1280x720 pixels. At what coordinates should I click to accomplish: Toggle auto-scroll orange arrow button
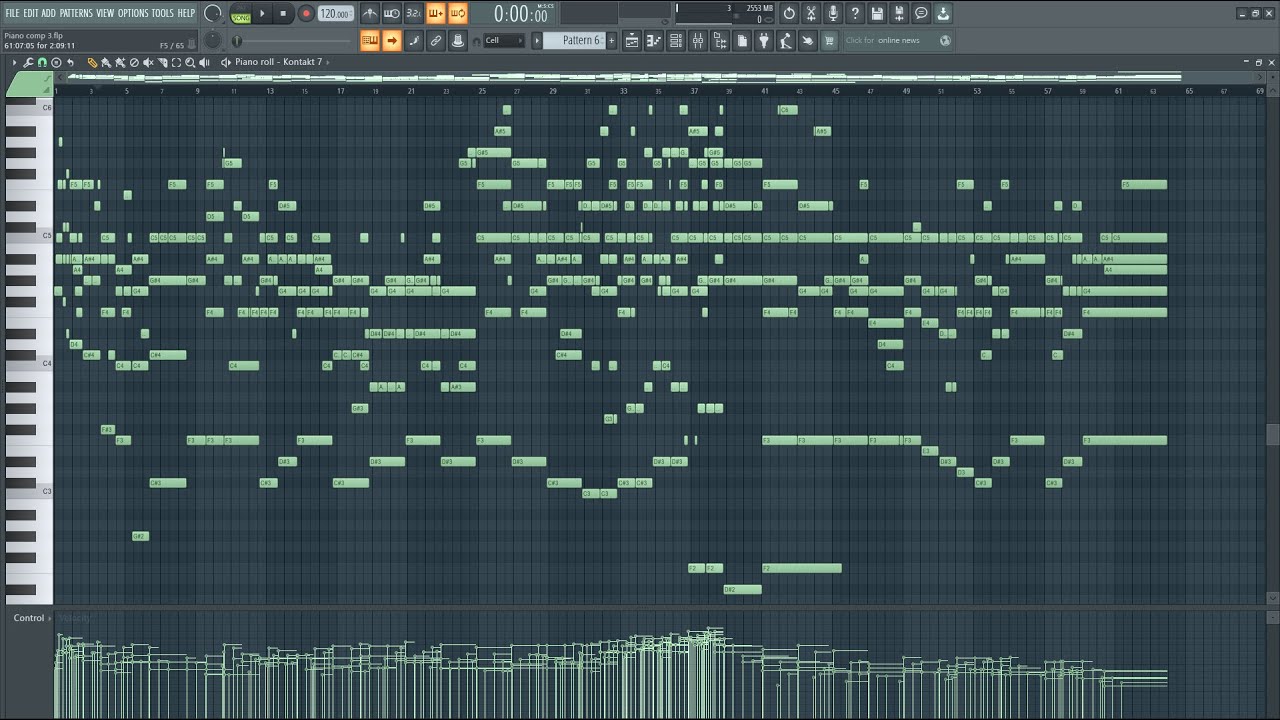coord(392,41)
